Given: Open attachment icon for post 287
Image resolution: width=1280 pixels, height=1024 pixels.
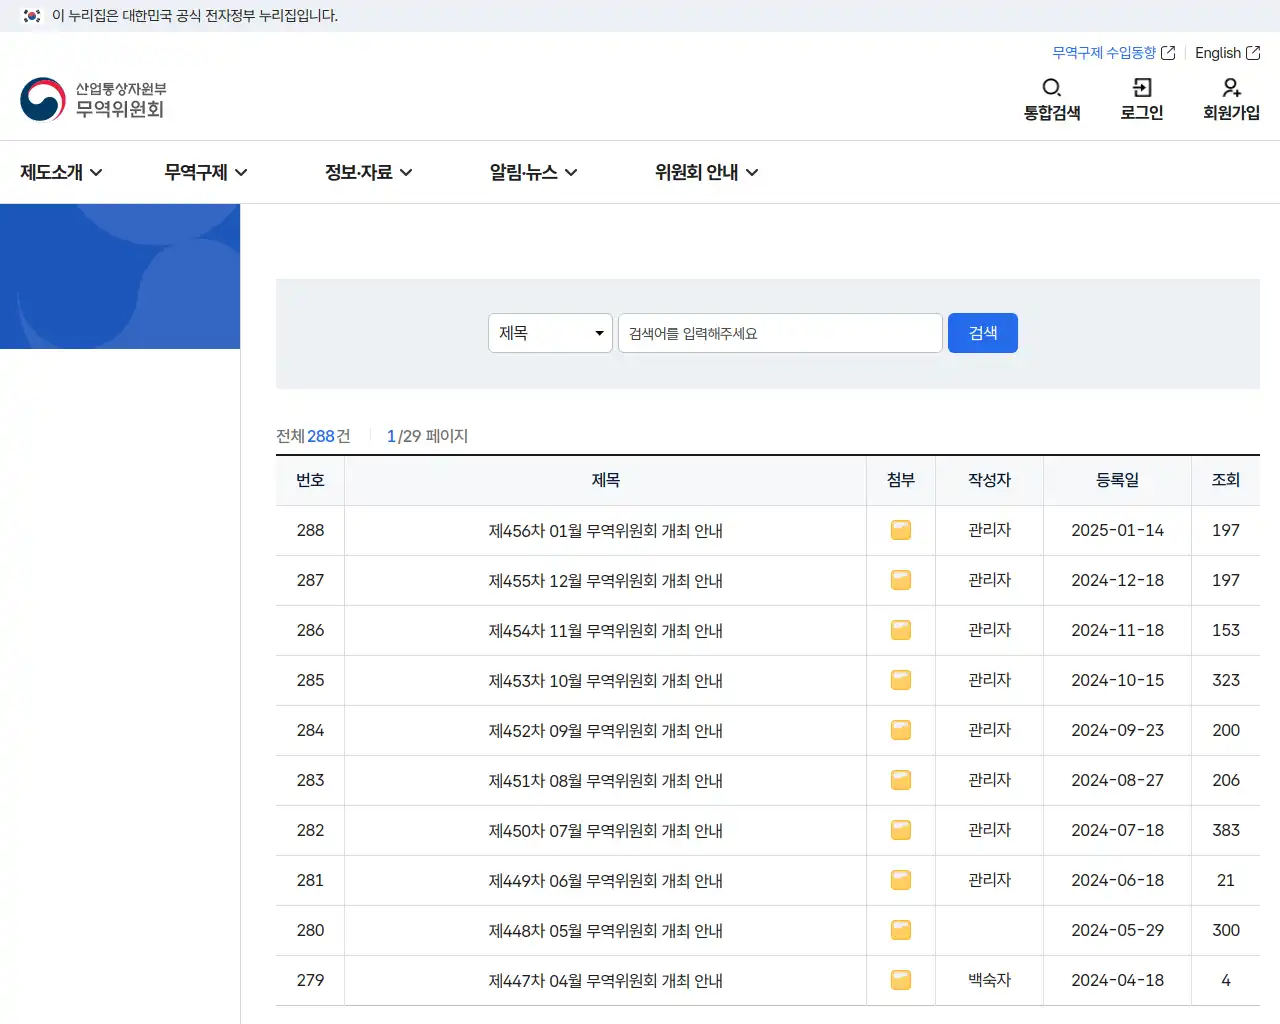Looking at the screenshot, I should pyautogui.click(x=901, y=580).
